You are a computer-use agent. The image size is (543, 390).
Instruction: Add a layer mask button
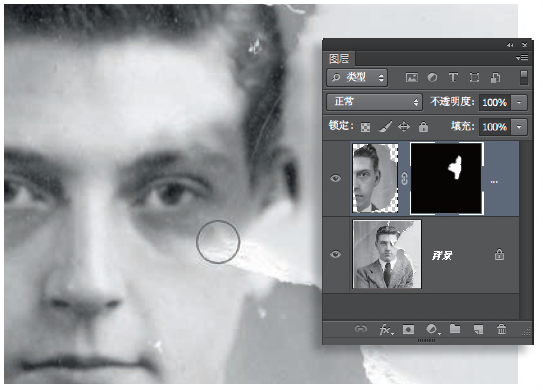click(408, 329)
